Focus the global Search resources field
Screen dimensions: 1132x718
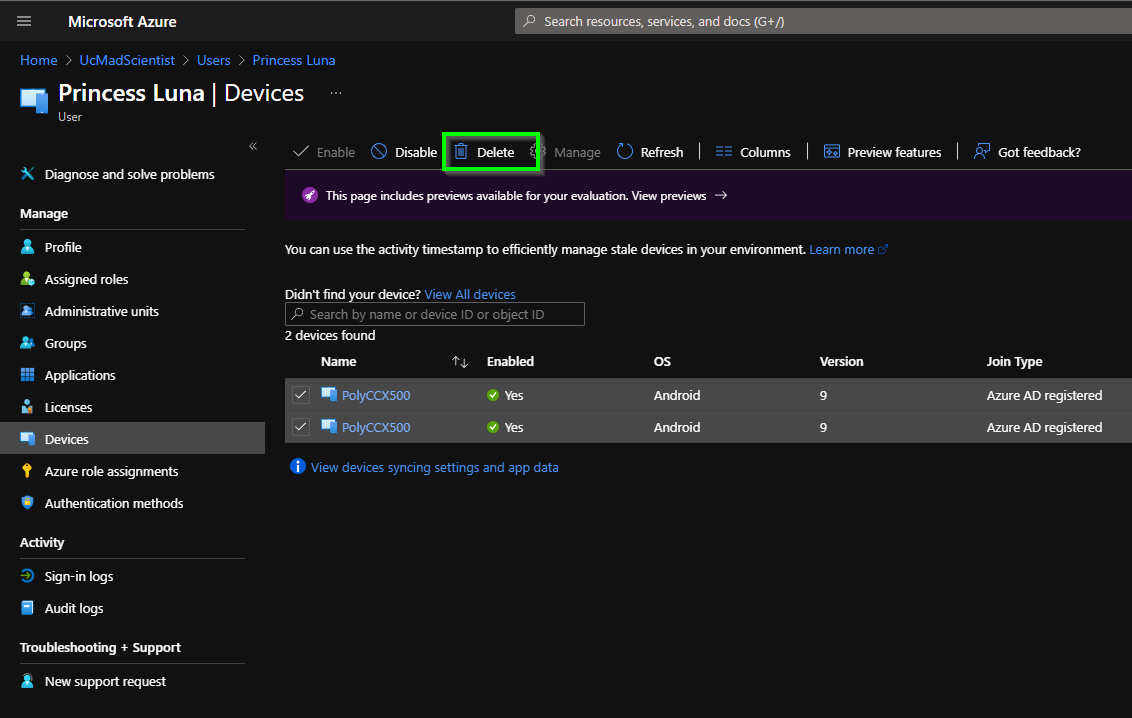(823, 21)
